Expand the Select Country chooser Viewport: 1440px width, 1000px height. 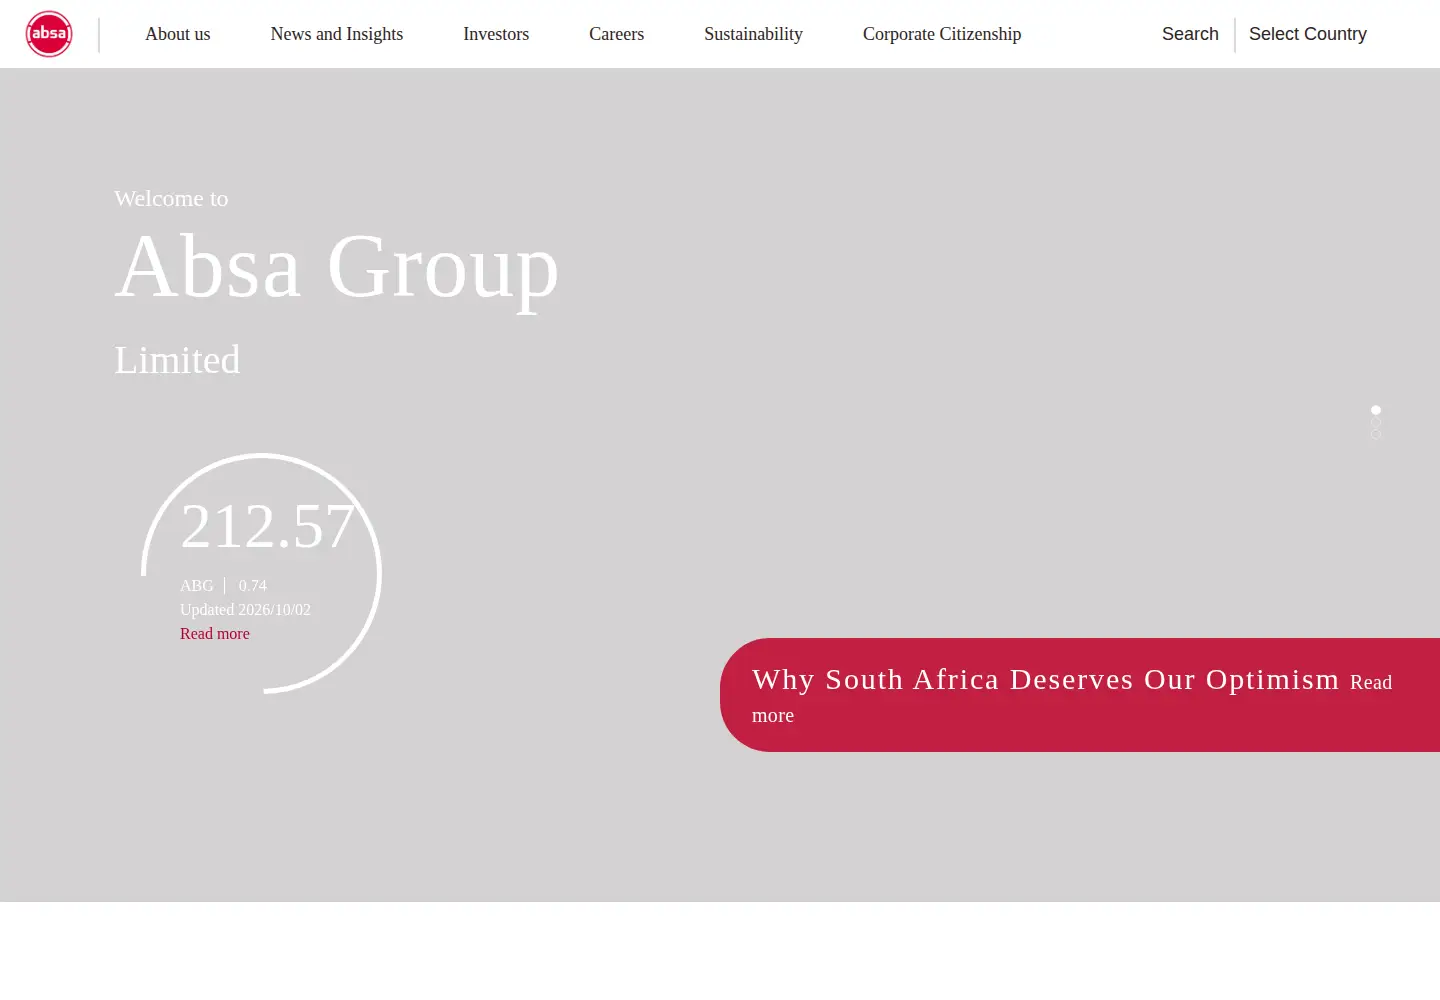tap(1308, 34)
